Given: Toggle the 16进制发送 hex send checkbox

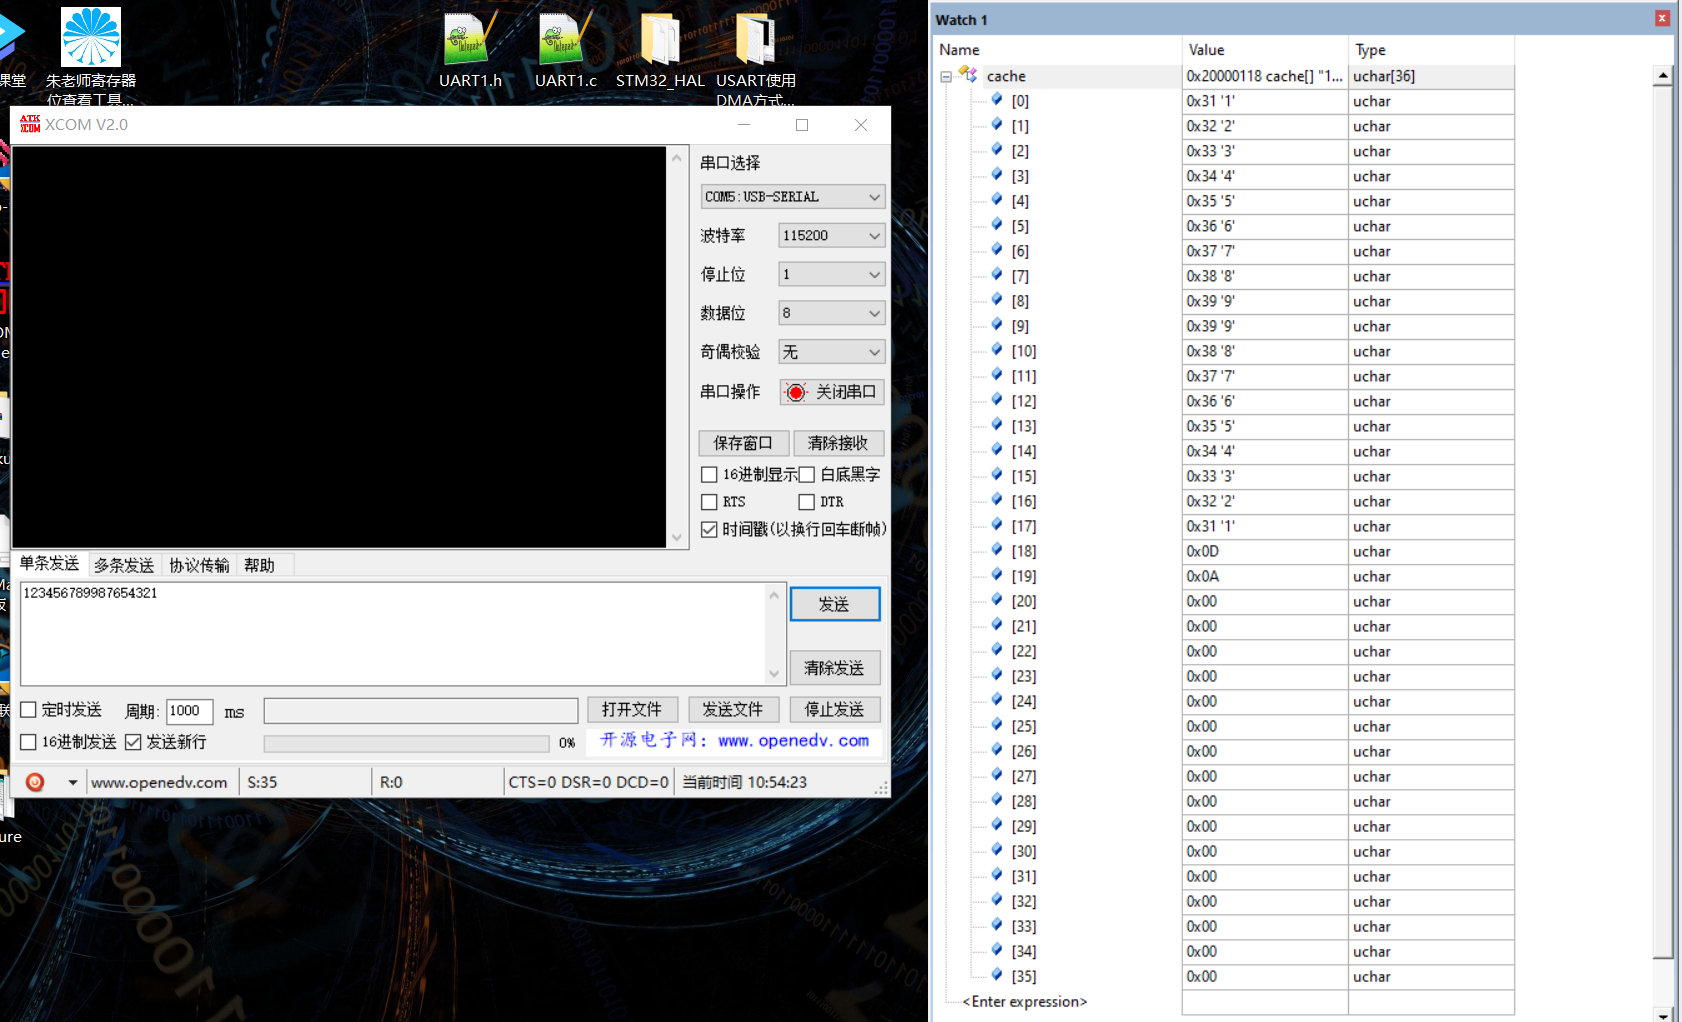Looking at the screenshot, I should click(29, 742).
